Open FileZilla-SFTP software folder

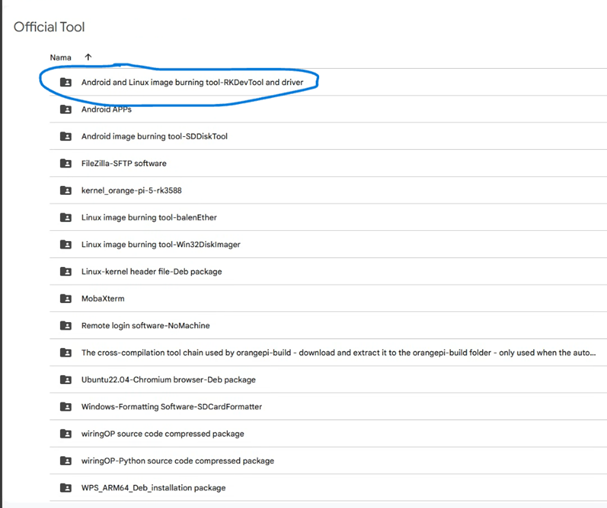[x=123, y=163]
